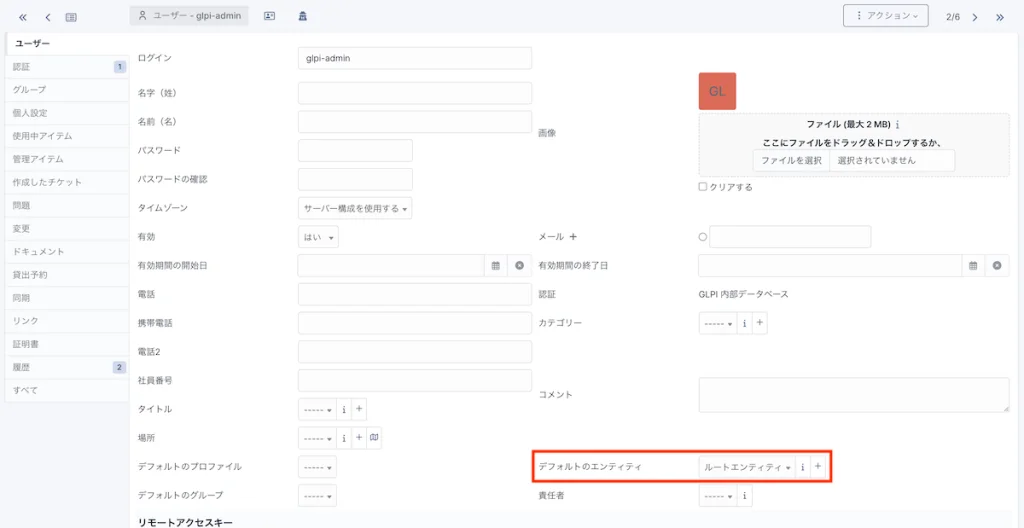This screenshot has width=1024, height=528.
Task: Open the 場所 dropdown
Action: pyautogui.click(x=317, y=438)
